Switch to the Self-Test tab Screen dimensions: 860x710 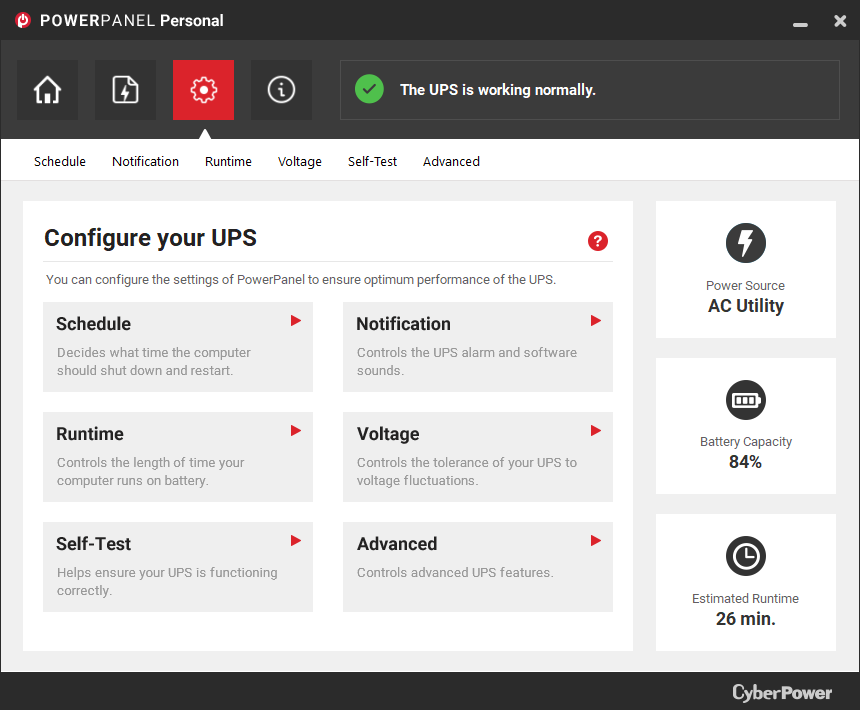372,162
